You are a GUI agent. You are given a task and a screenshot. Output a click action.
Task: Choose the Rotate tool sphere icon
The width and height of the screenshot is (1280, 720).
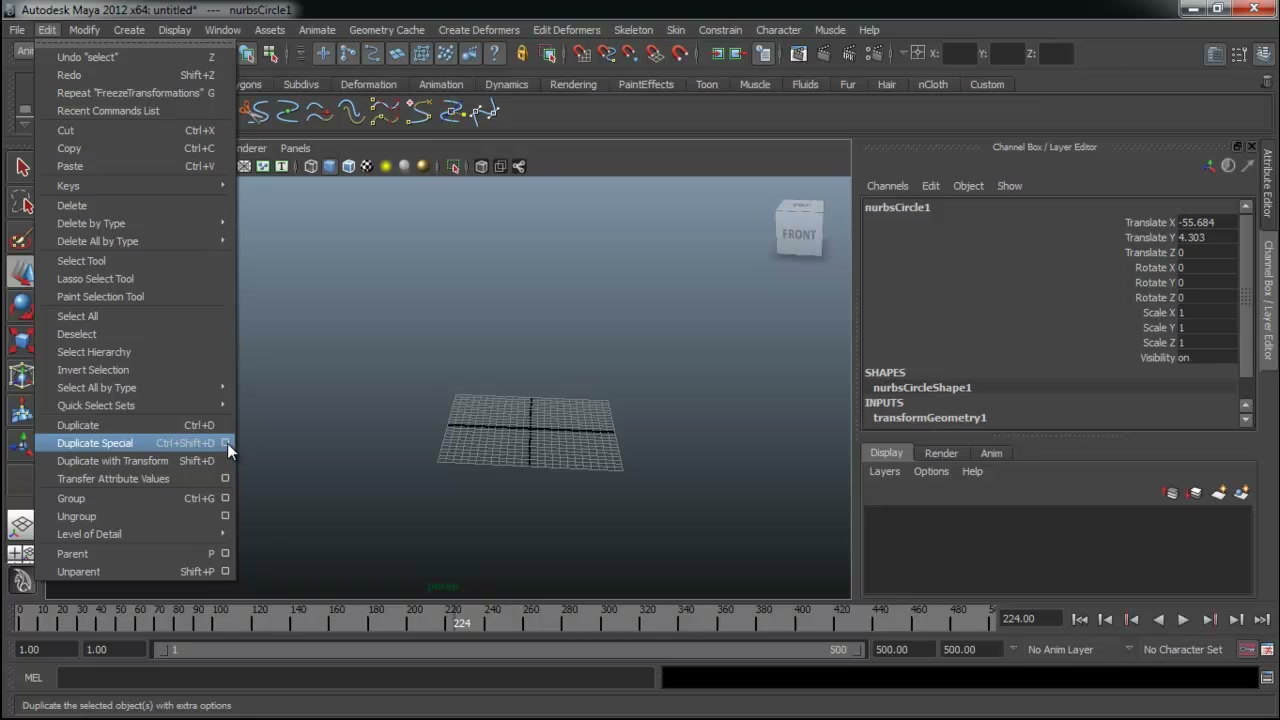click(x=22, y=306)
